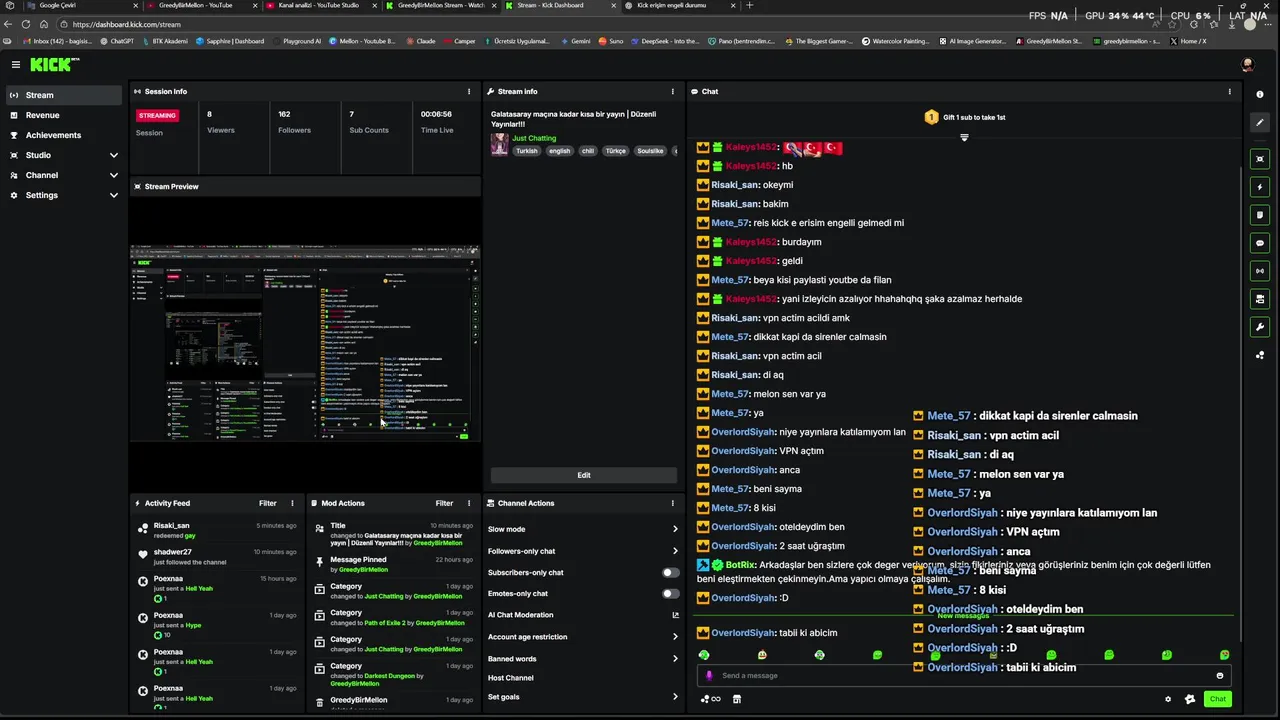Click the focus-frame icon in the right sidebar
1280x720 pixels.
1259,159
